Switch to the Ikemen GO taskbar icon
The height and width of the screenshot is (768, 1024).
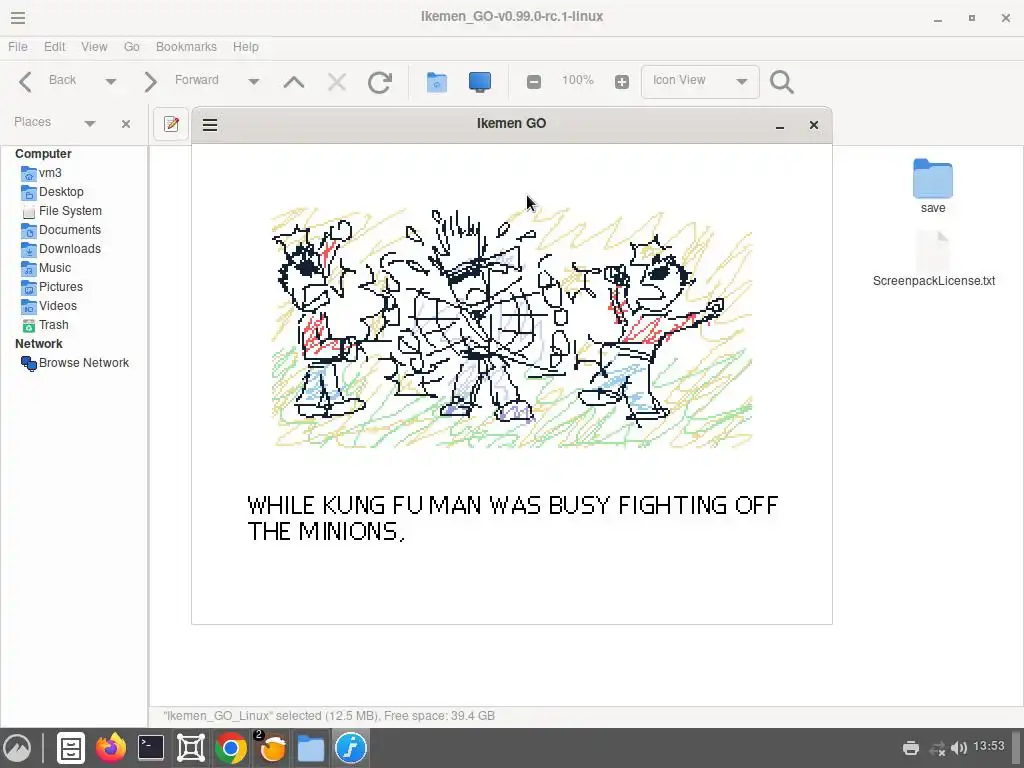coord(351,748)
